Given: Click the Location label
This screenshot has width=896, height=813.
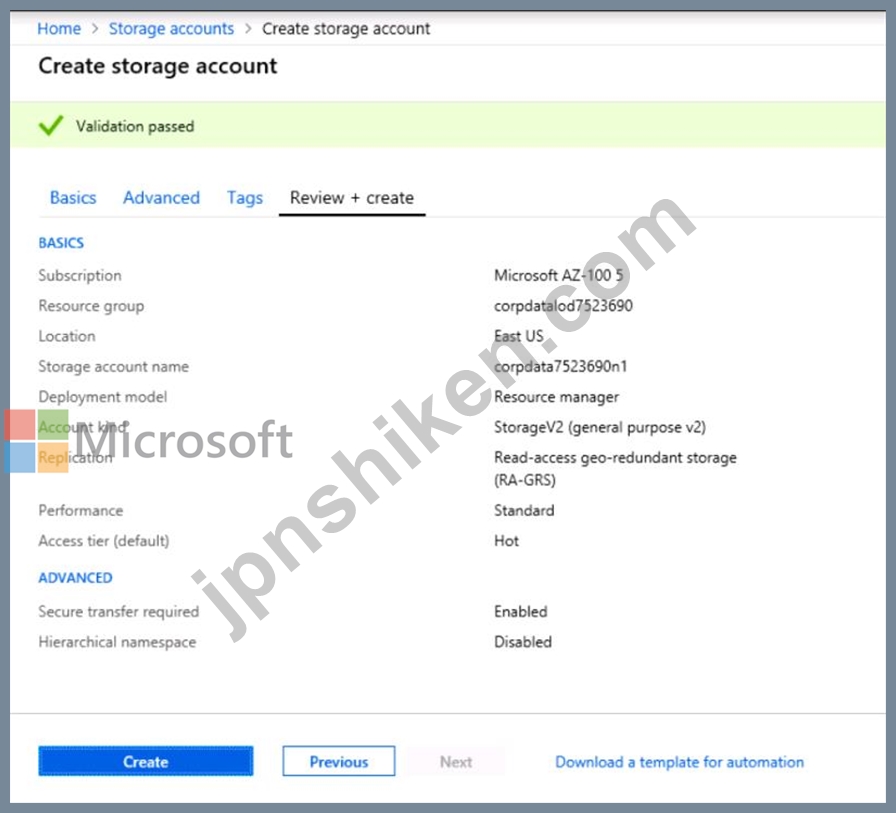Looking at the screenshot, I should pos(67,336).
